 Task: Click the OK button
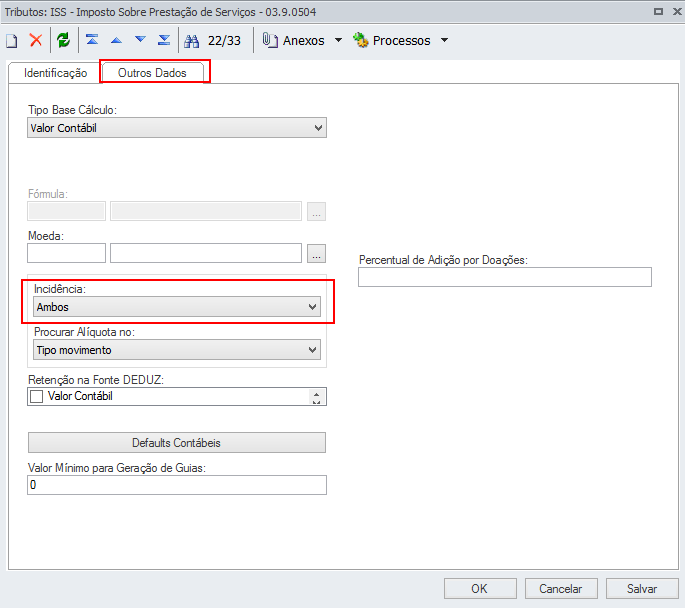point(480,589)
